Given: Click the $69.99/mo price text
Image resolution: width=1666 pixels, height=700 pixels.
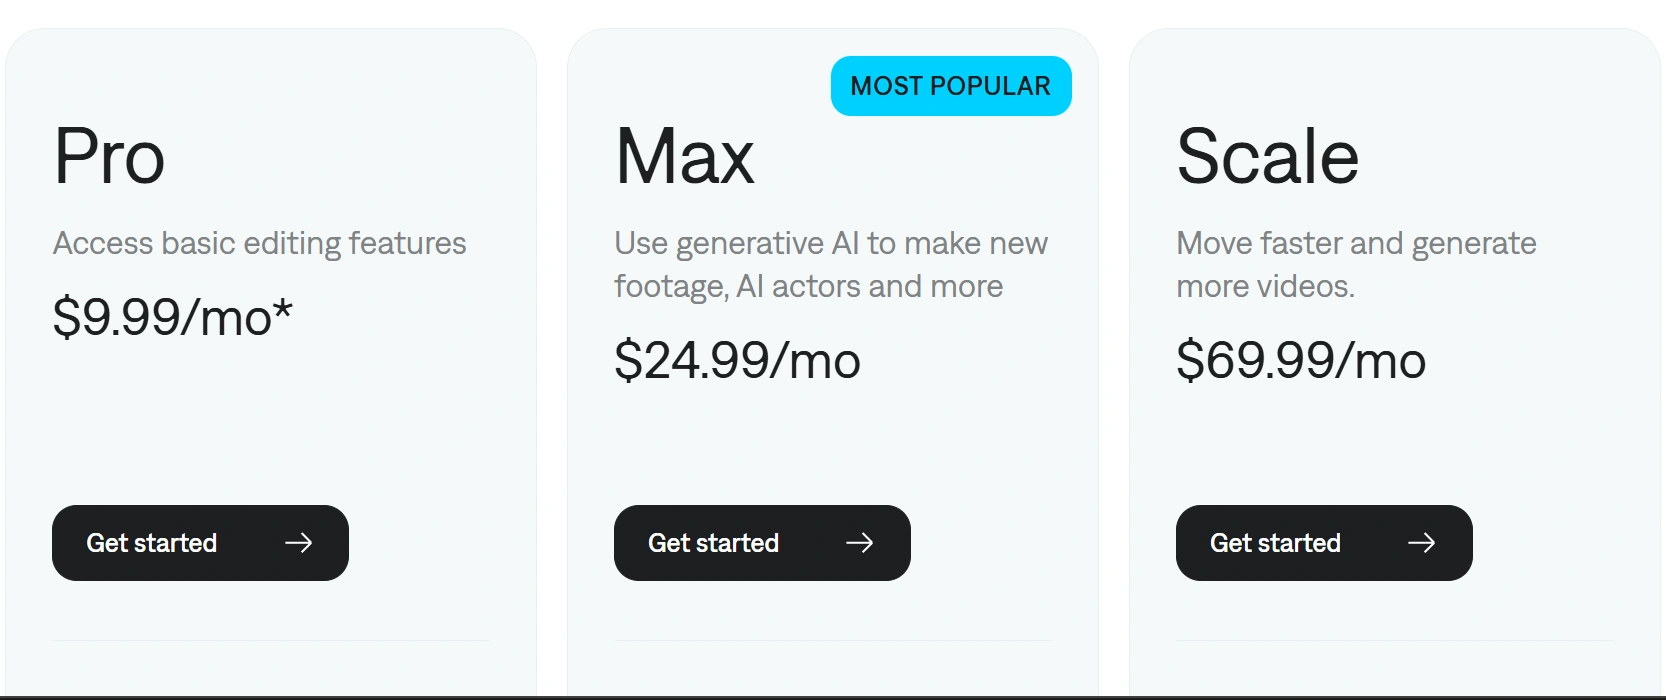Looking at the screenshot, I should pyautogui.click(x=1301, y=360).
